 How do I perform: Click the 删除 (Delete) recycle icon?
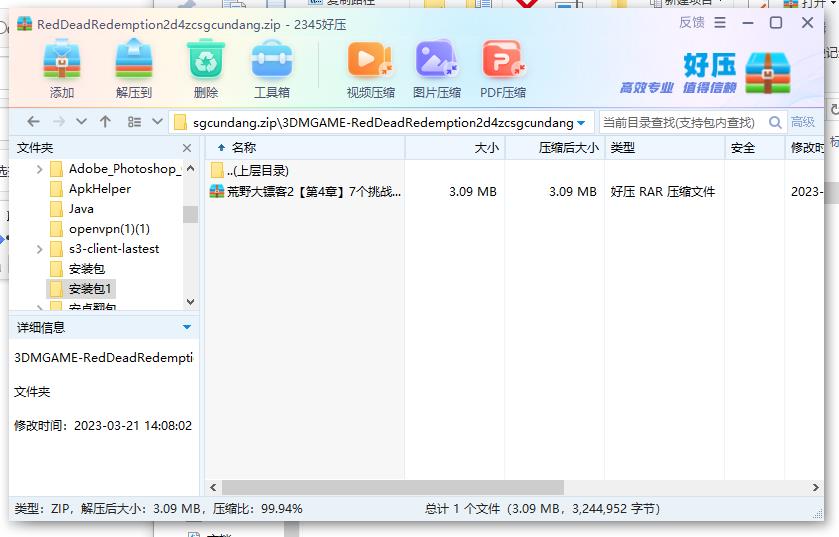[206, 62]
